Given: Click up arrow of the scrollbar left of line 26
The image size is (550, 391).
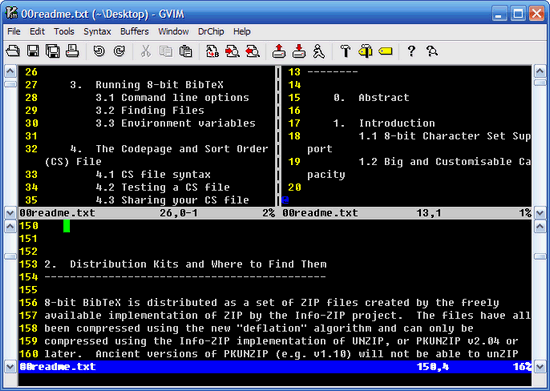Looking at the screenshot, I should [x=10, y=72].
